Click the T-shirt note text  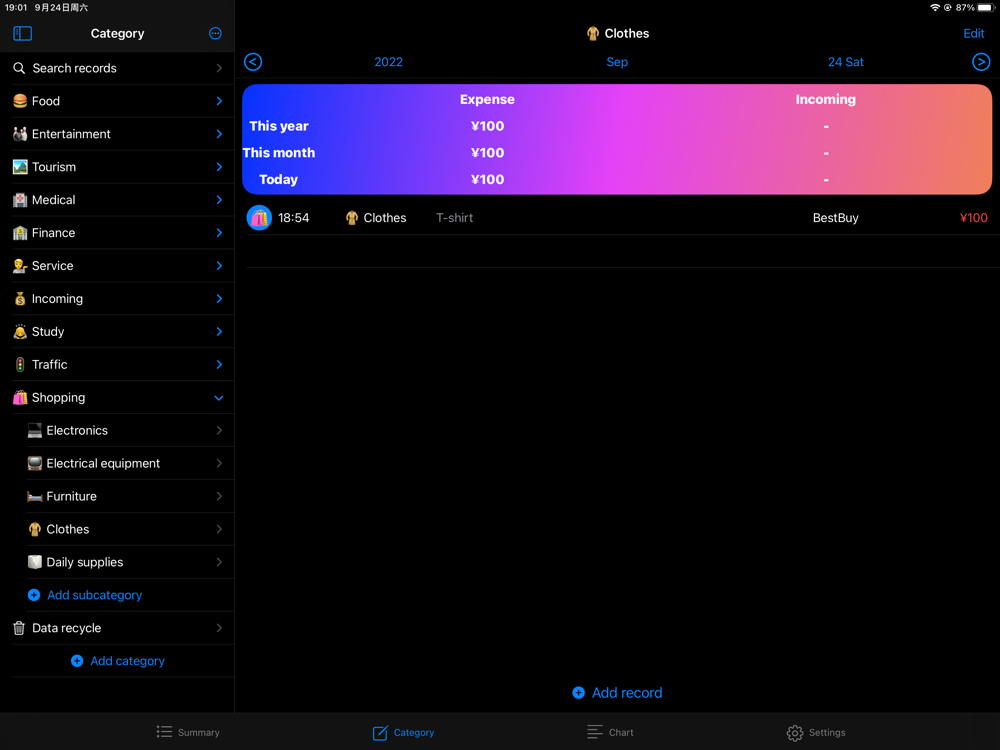454,217
